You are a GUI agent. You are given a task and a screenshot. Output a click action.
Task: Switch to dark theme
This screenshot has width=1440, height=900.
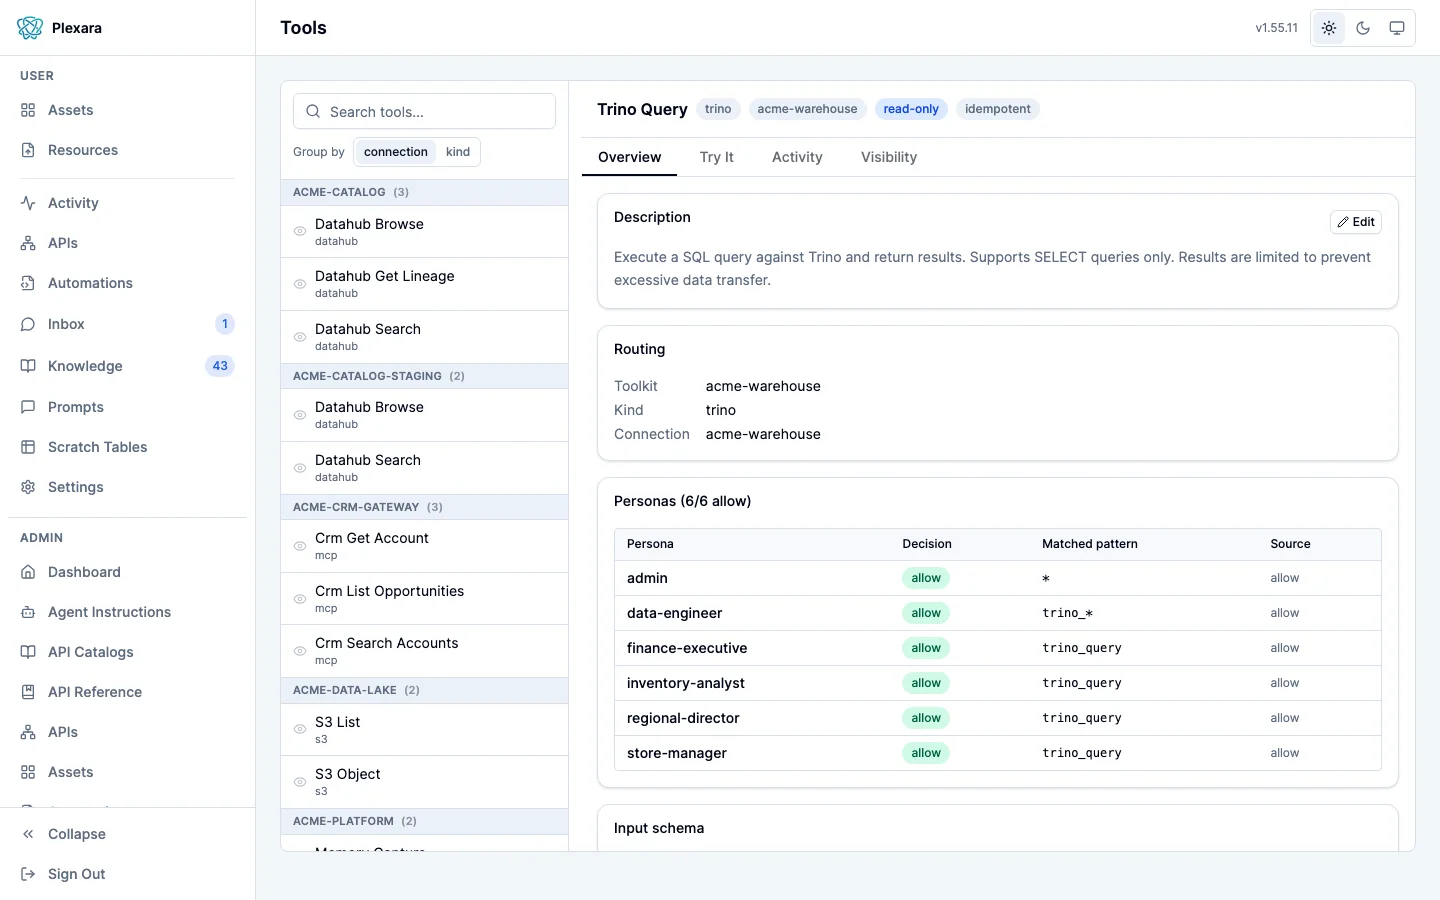point(1363,28)
